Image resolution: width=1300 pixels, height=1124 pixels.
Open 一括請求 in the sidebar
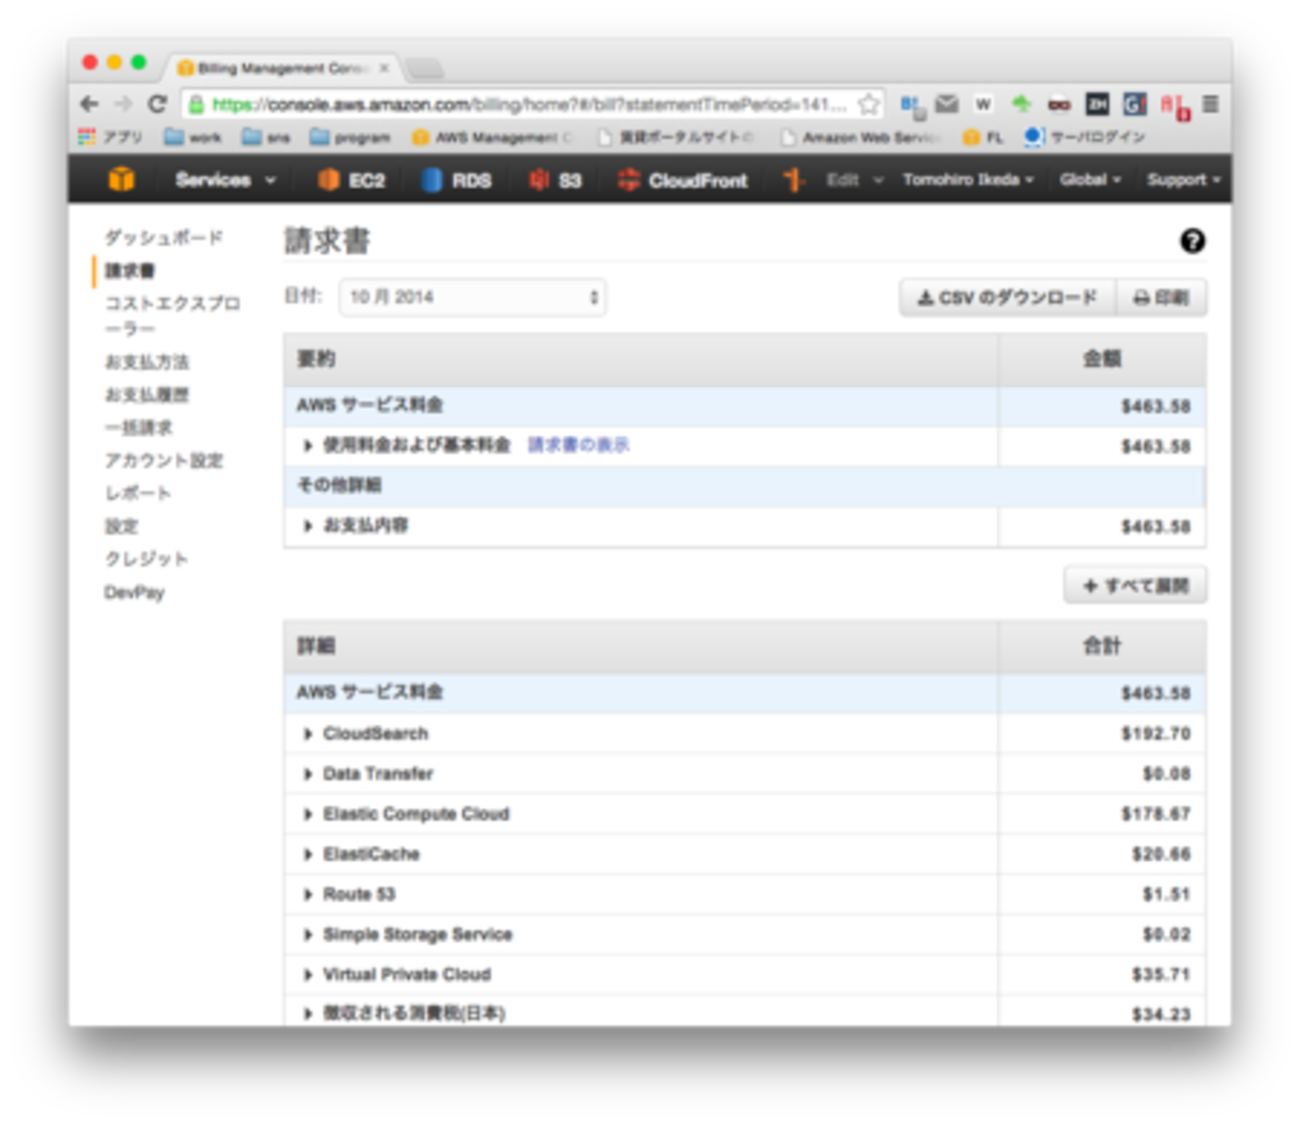(139, 428)
